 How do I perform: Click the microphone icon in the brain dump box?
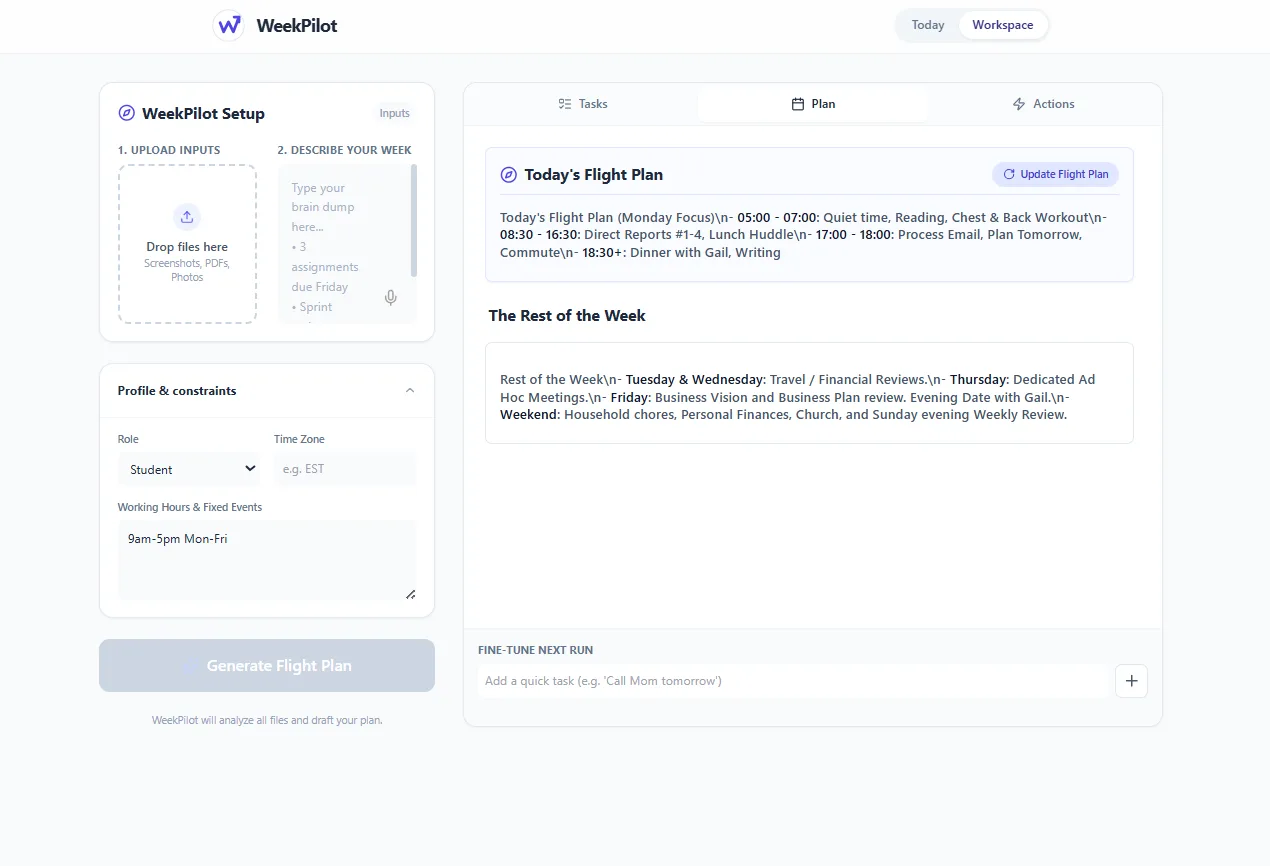click(391, 297)
